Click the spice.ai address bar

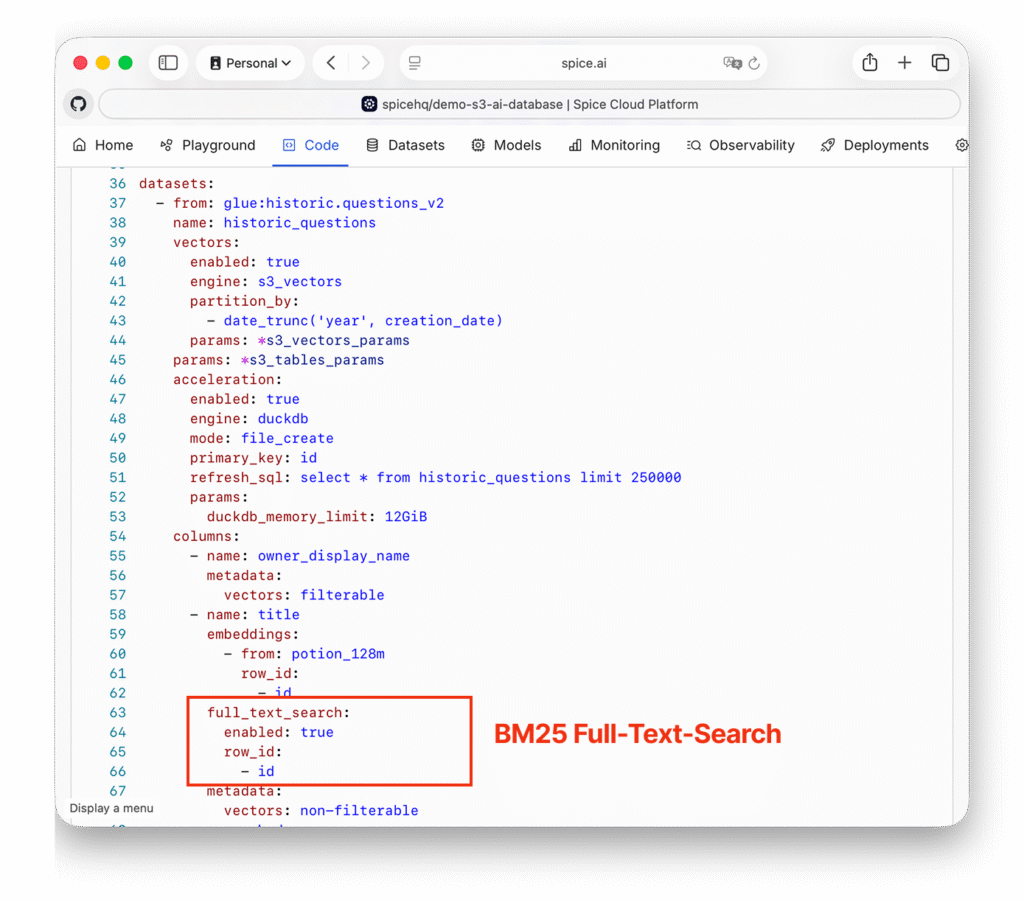point(583,63)
